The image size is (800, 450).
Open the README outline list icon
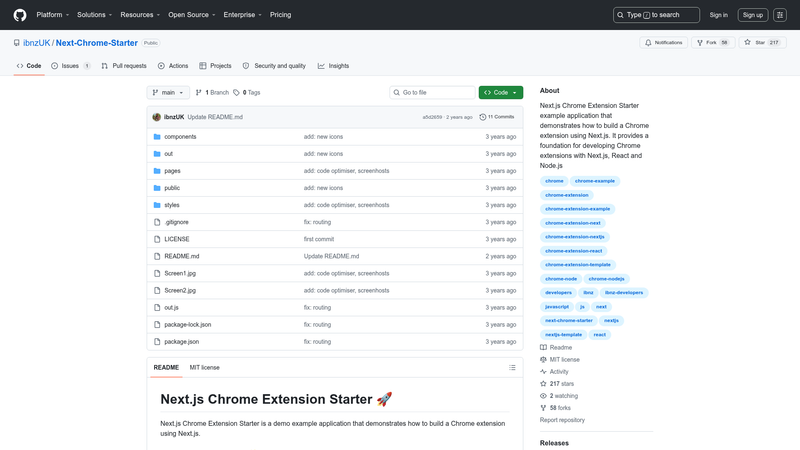coord(512,367)
